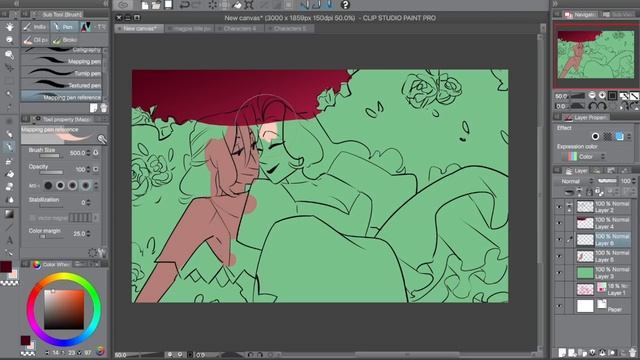The height and width of the screenshot is (360, 640).
Task: Zoom in using Navigator plus icon
Action: 602,96
